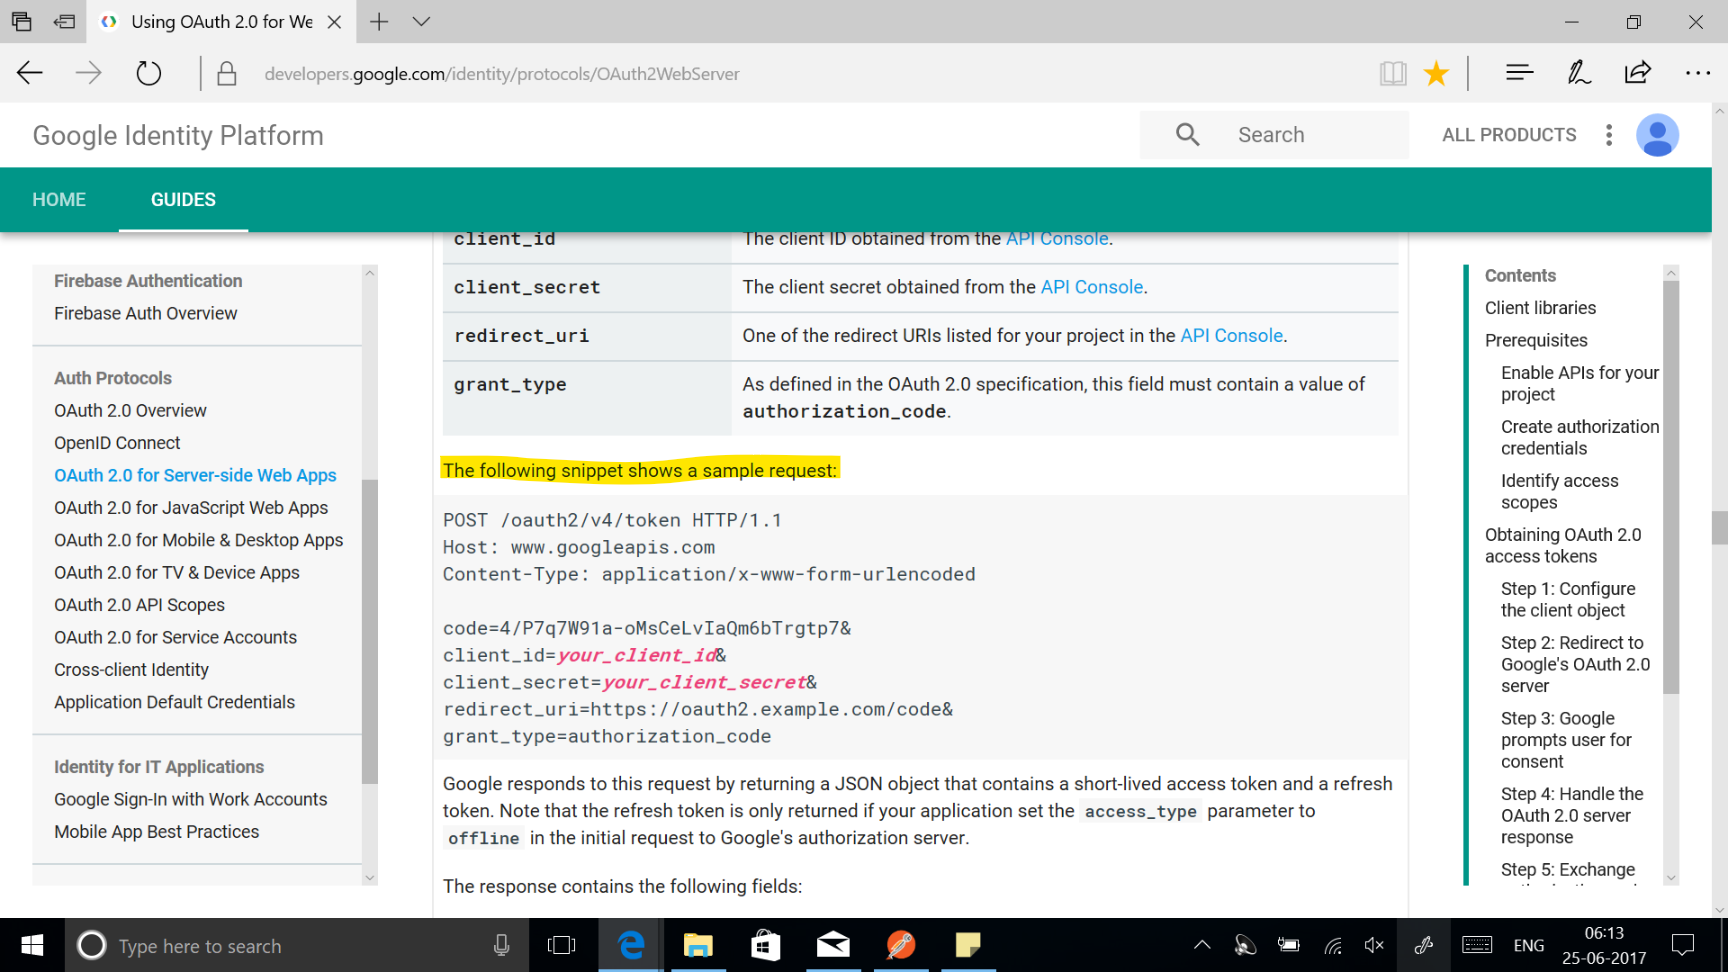Click the Share icon in Edge toolbar
This screenshot has height=972, width=1728.
pyautogui.click(x=1638, y=72)
